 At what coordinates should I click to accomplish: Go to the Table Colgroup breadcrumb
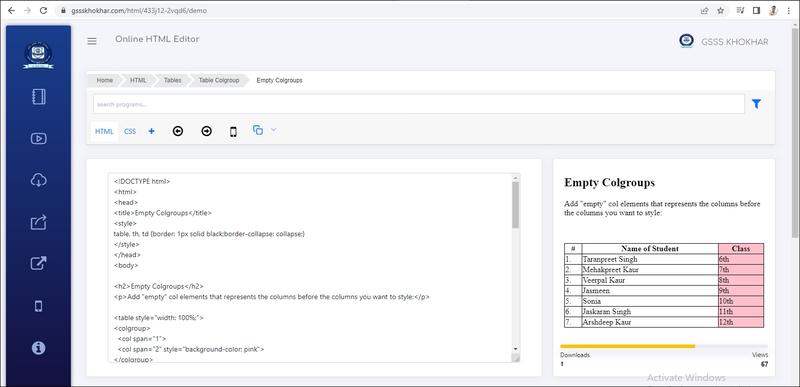(x=219, y=81)
